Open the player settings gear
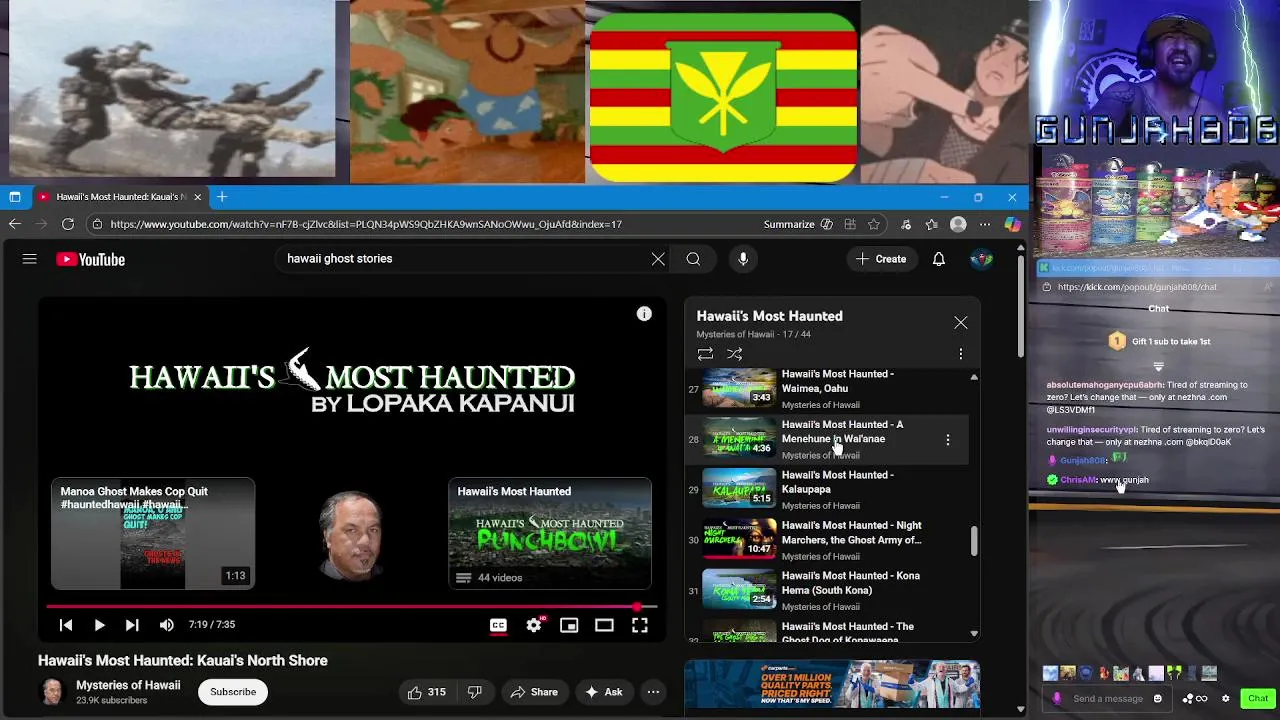 click(x=534, y=625)
